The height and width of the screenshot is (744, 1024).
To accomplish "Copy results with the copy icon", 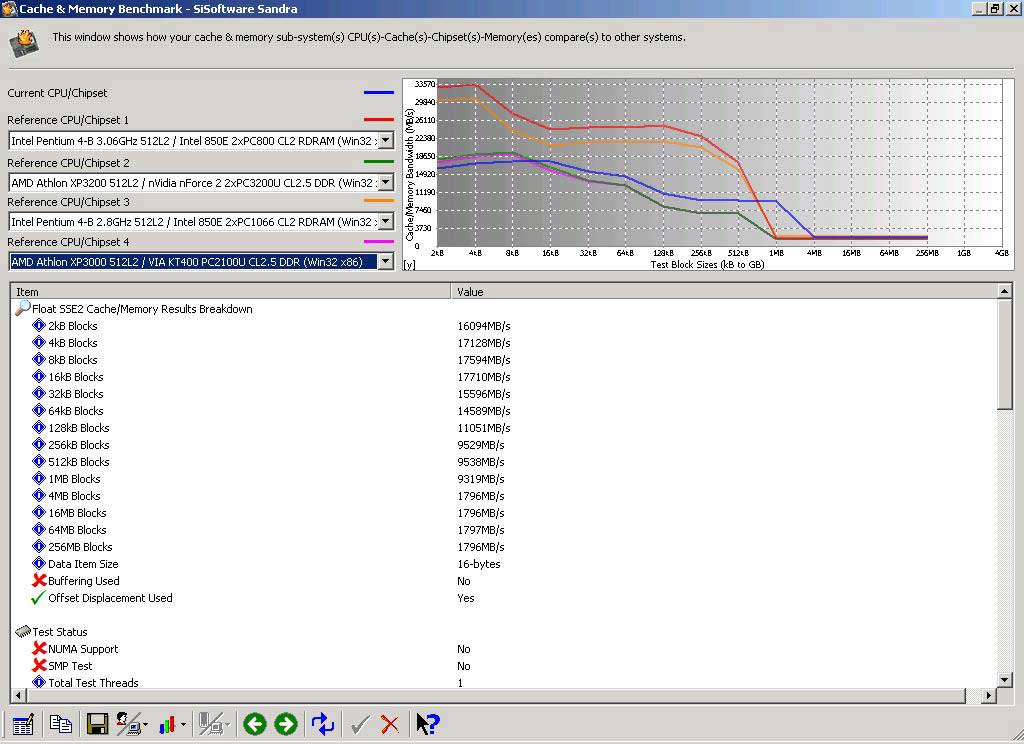I will point(61,724).
